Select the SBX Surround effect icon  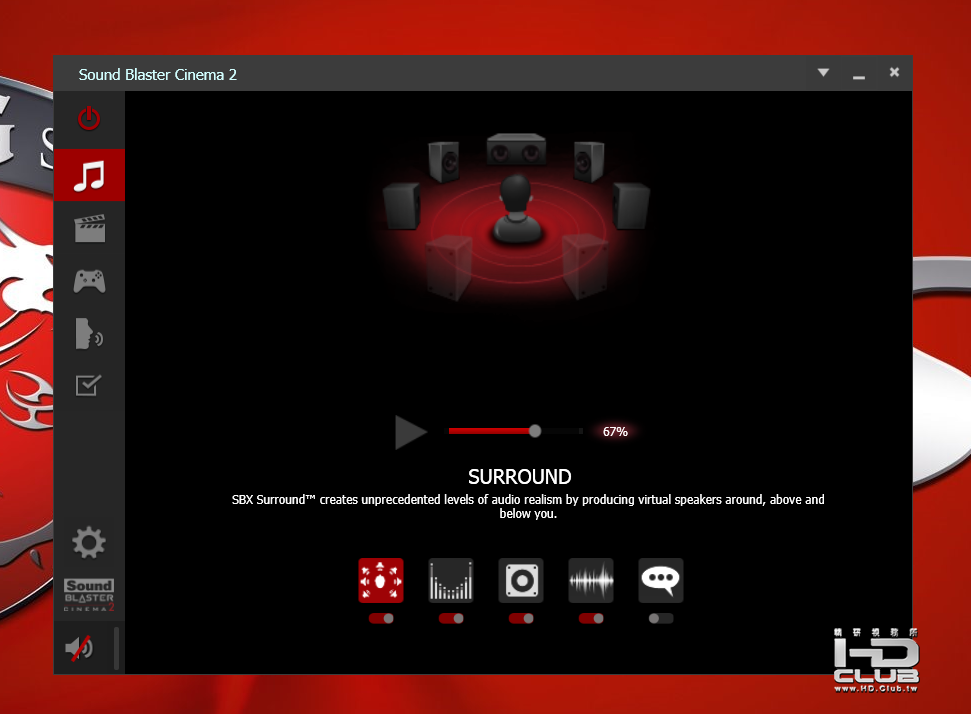[381, 580]
